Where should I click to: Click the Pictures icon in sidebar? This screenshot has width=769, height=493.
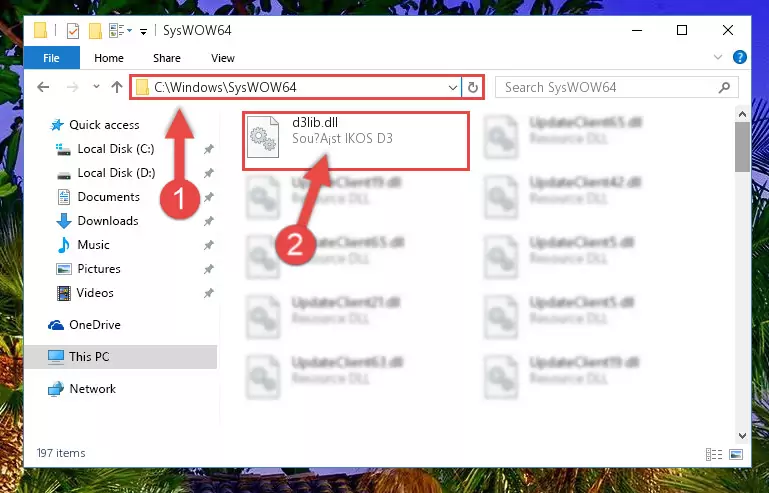64,269
